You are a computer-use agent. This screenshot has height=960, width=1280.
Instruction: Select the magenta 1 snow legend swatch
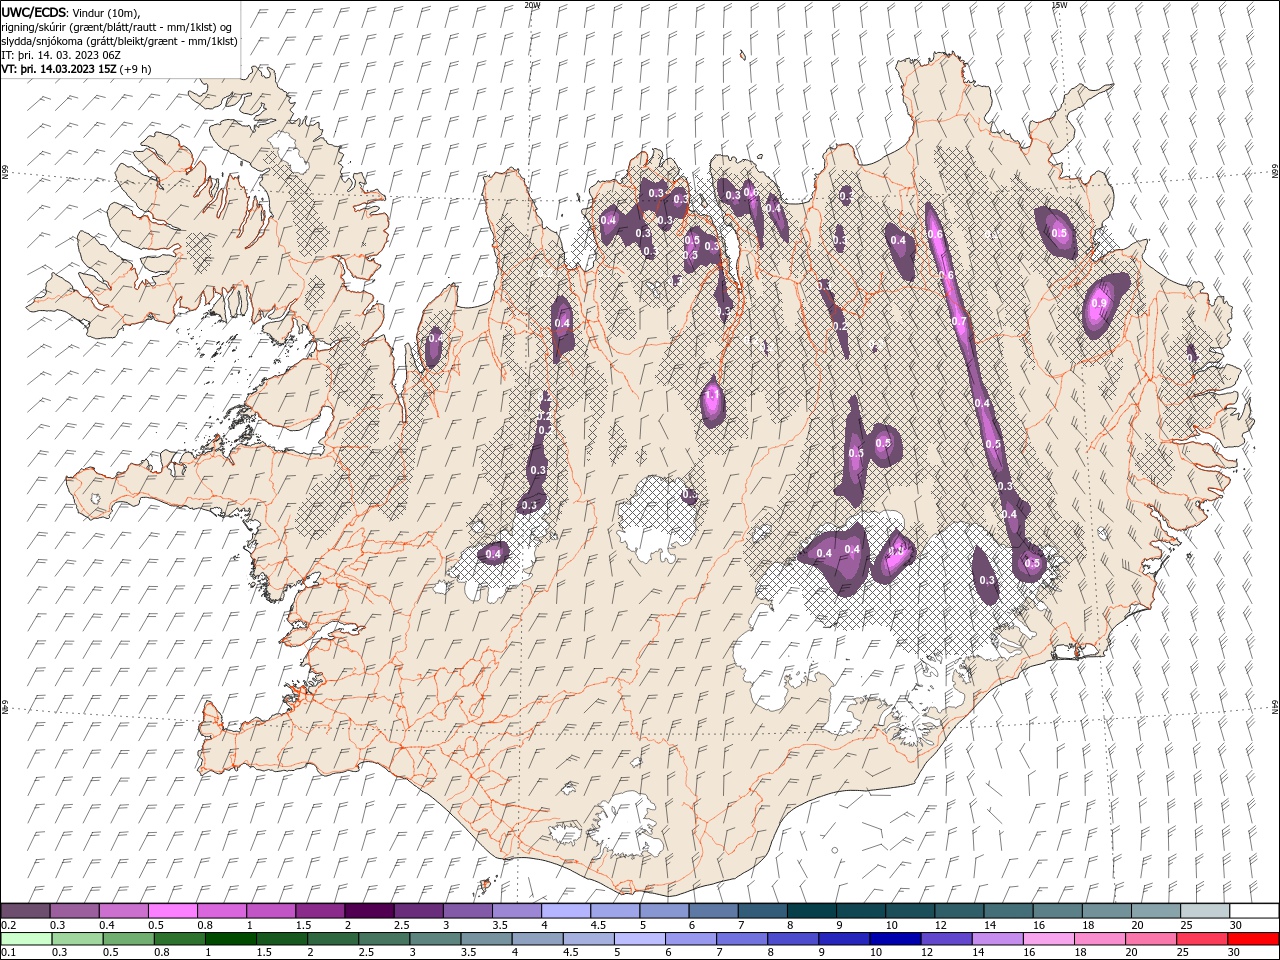271,911
